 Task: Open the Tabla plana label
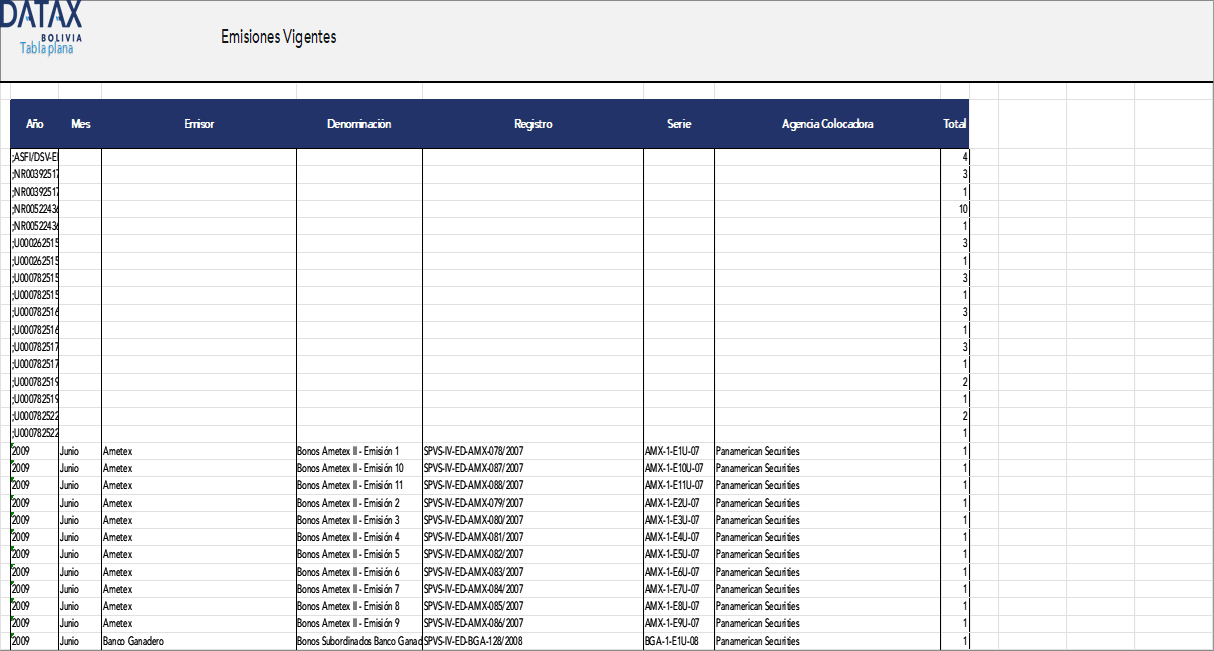pos(47,48)
